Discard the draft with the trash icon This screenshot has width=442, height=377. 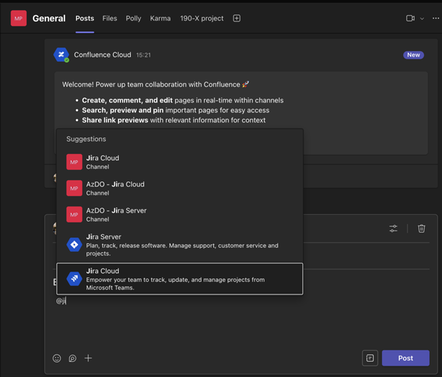point(421,229)
